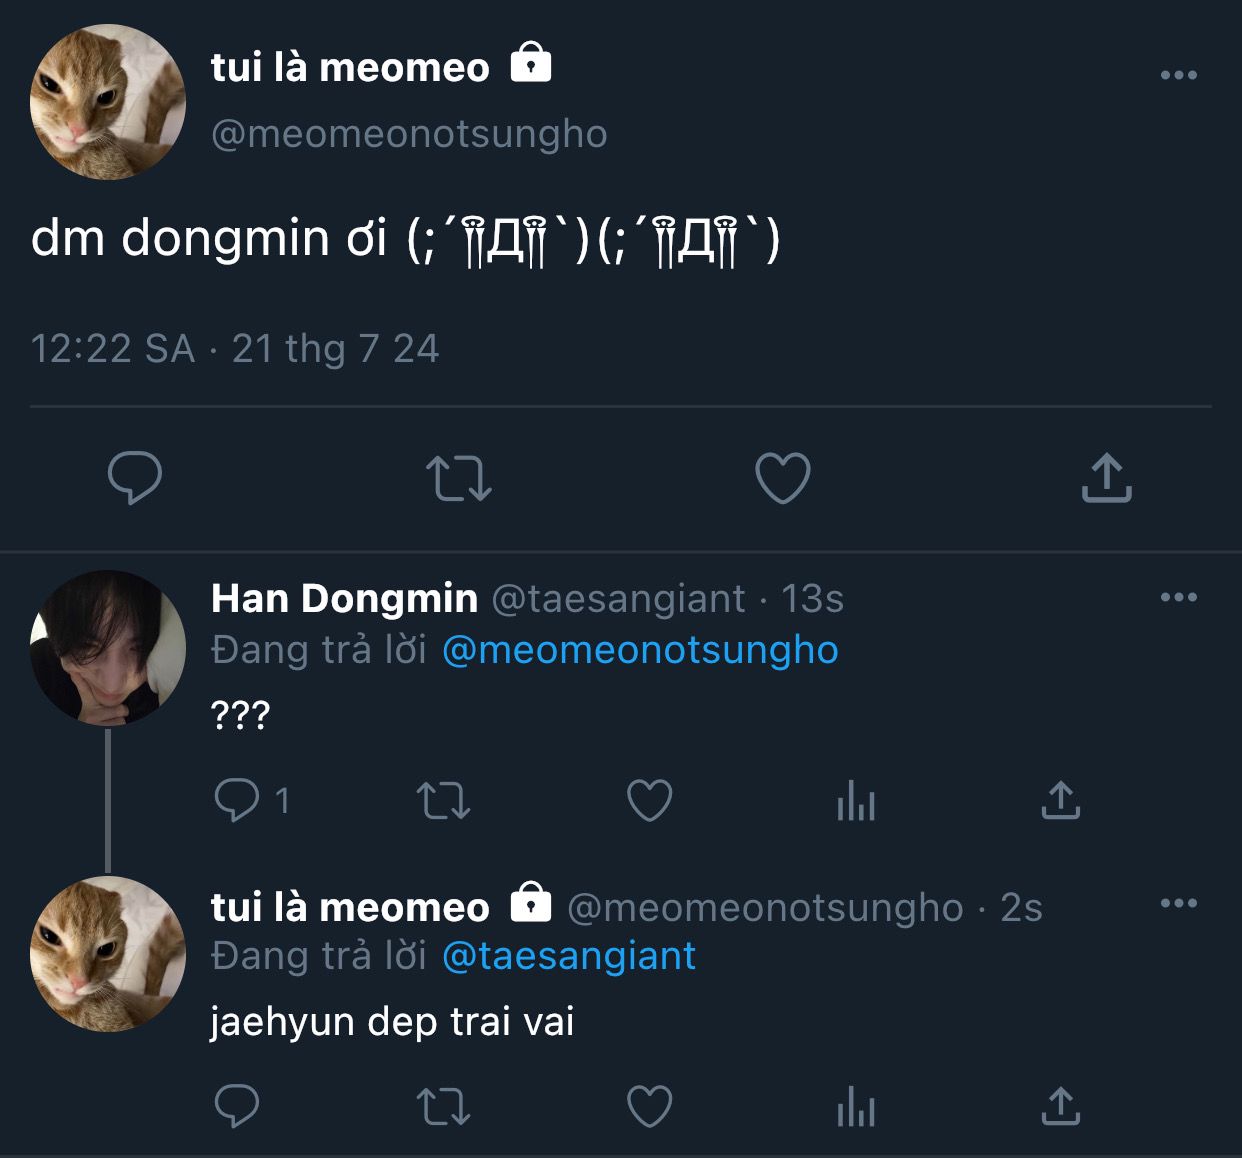Reply to the main dongmin tweet
The image size is (1242, 1158).
pos(135,477)
